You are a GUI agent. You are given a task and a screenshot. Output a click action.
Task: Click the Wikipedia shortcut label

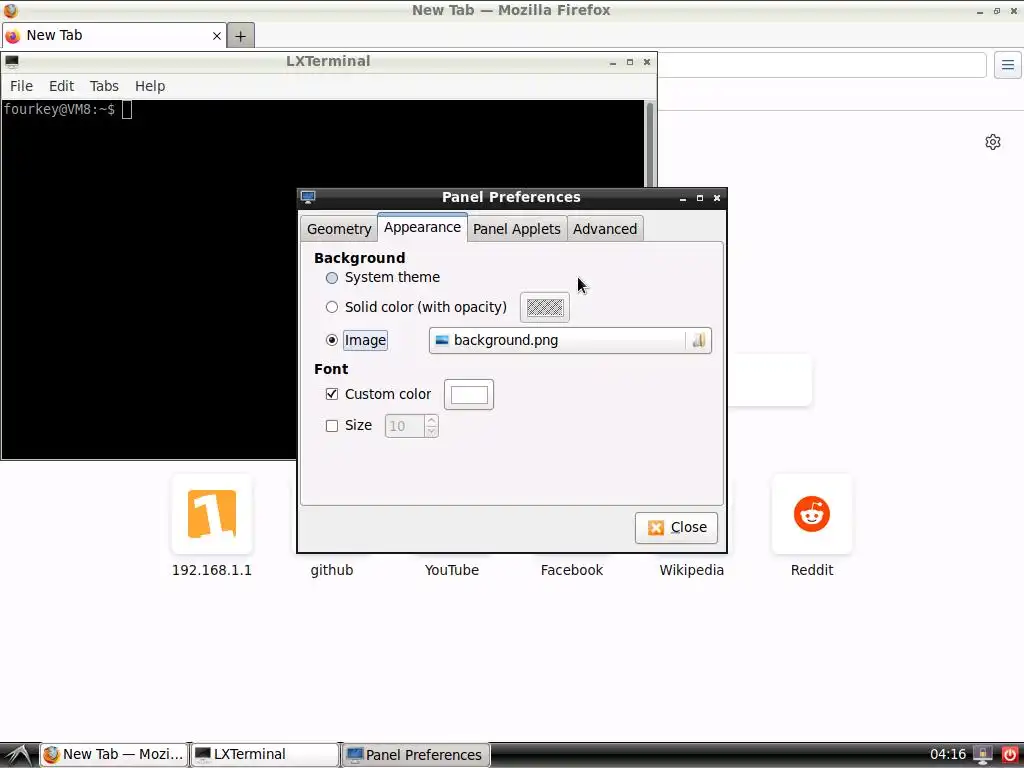tap(692, 570)
